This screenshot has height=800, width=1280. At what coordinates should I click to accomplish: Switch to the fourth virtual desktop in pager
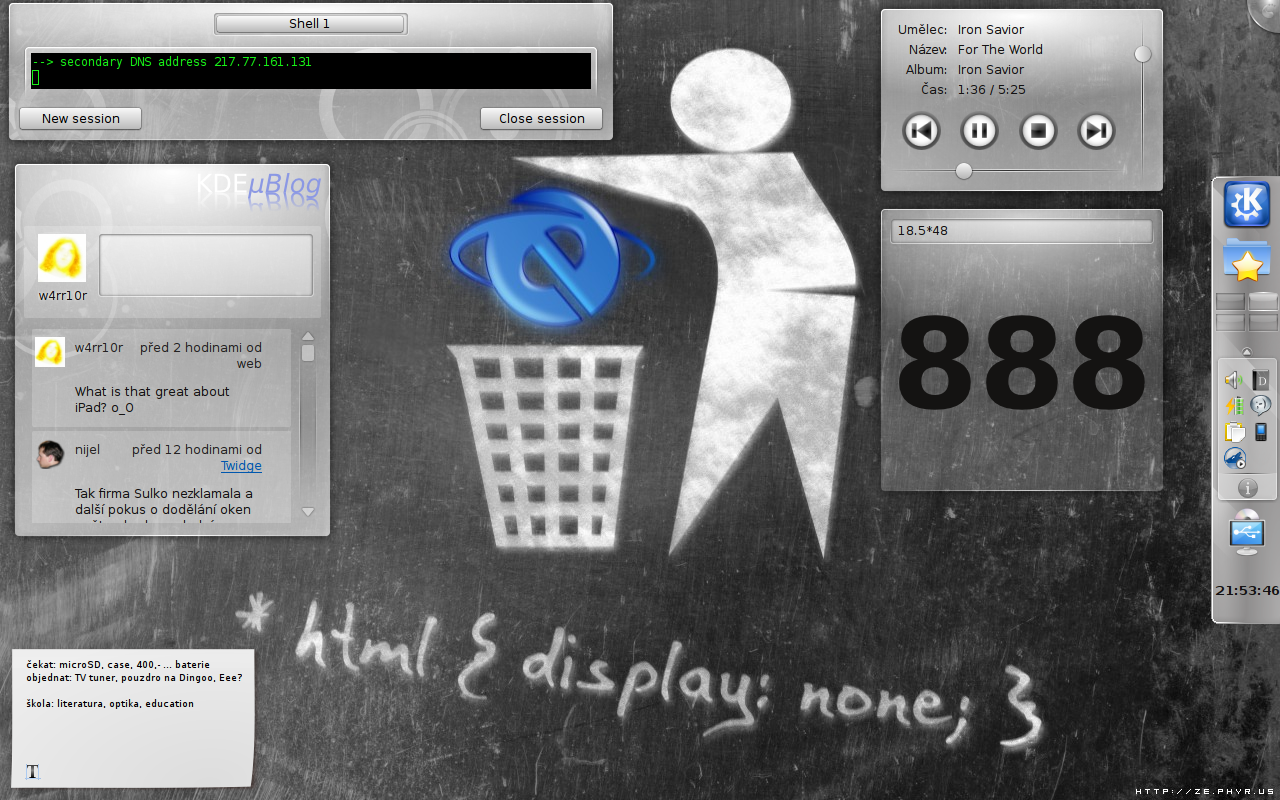point(1263,322)
